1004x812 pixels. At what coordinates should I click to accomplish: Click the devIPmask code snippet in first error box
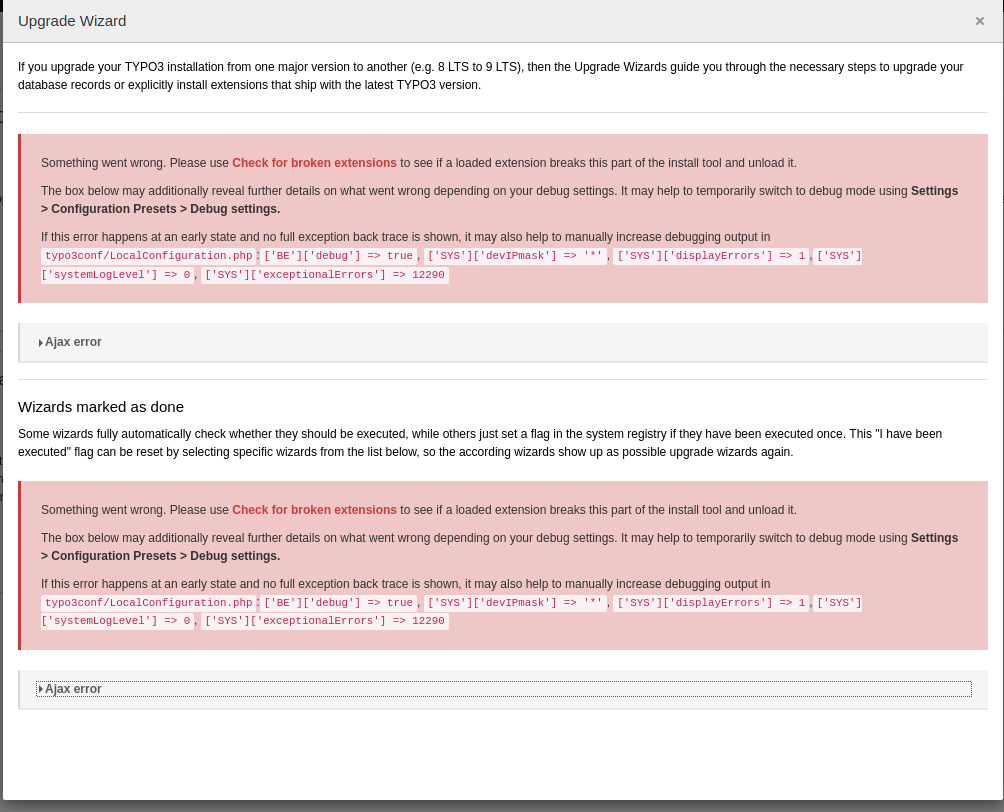515,256
